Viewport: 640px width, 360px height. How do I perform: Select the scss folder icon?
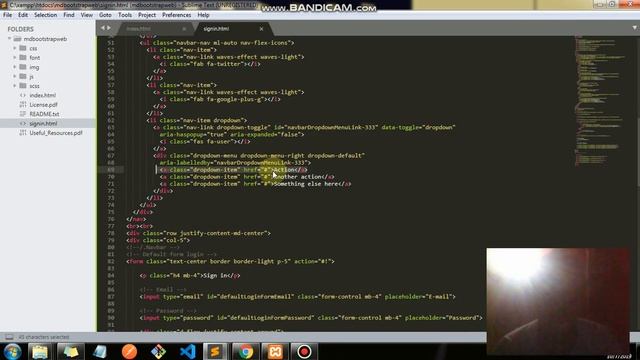coord(23,86)
